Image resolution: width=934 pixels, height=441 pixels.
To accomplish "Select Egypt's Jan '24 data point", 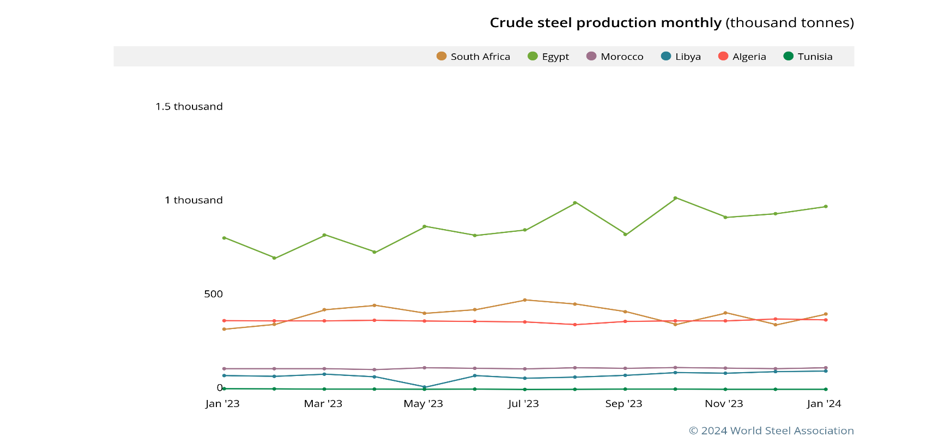I will tap(825, 206).
